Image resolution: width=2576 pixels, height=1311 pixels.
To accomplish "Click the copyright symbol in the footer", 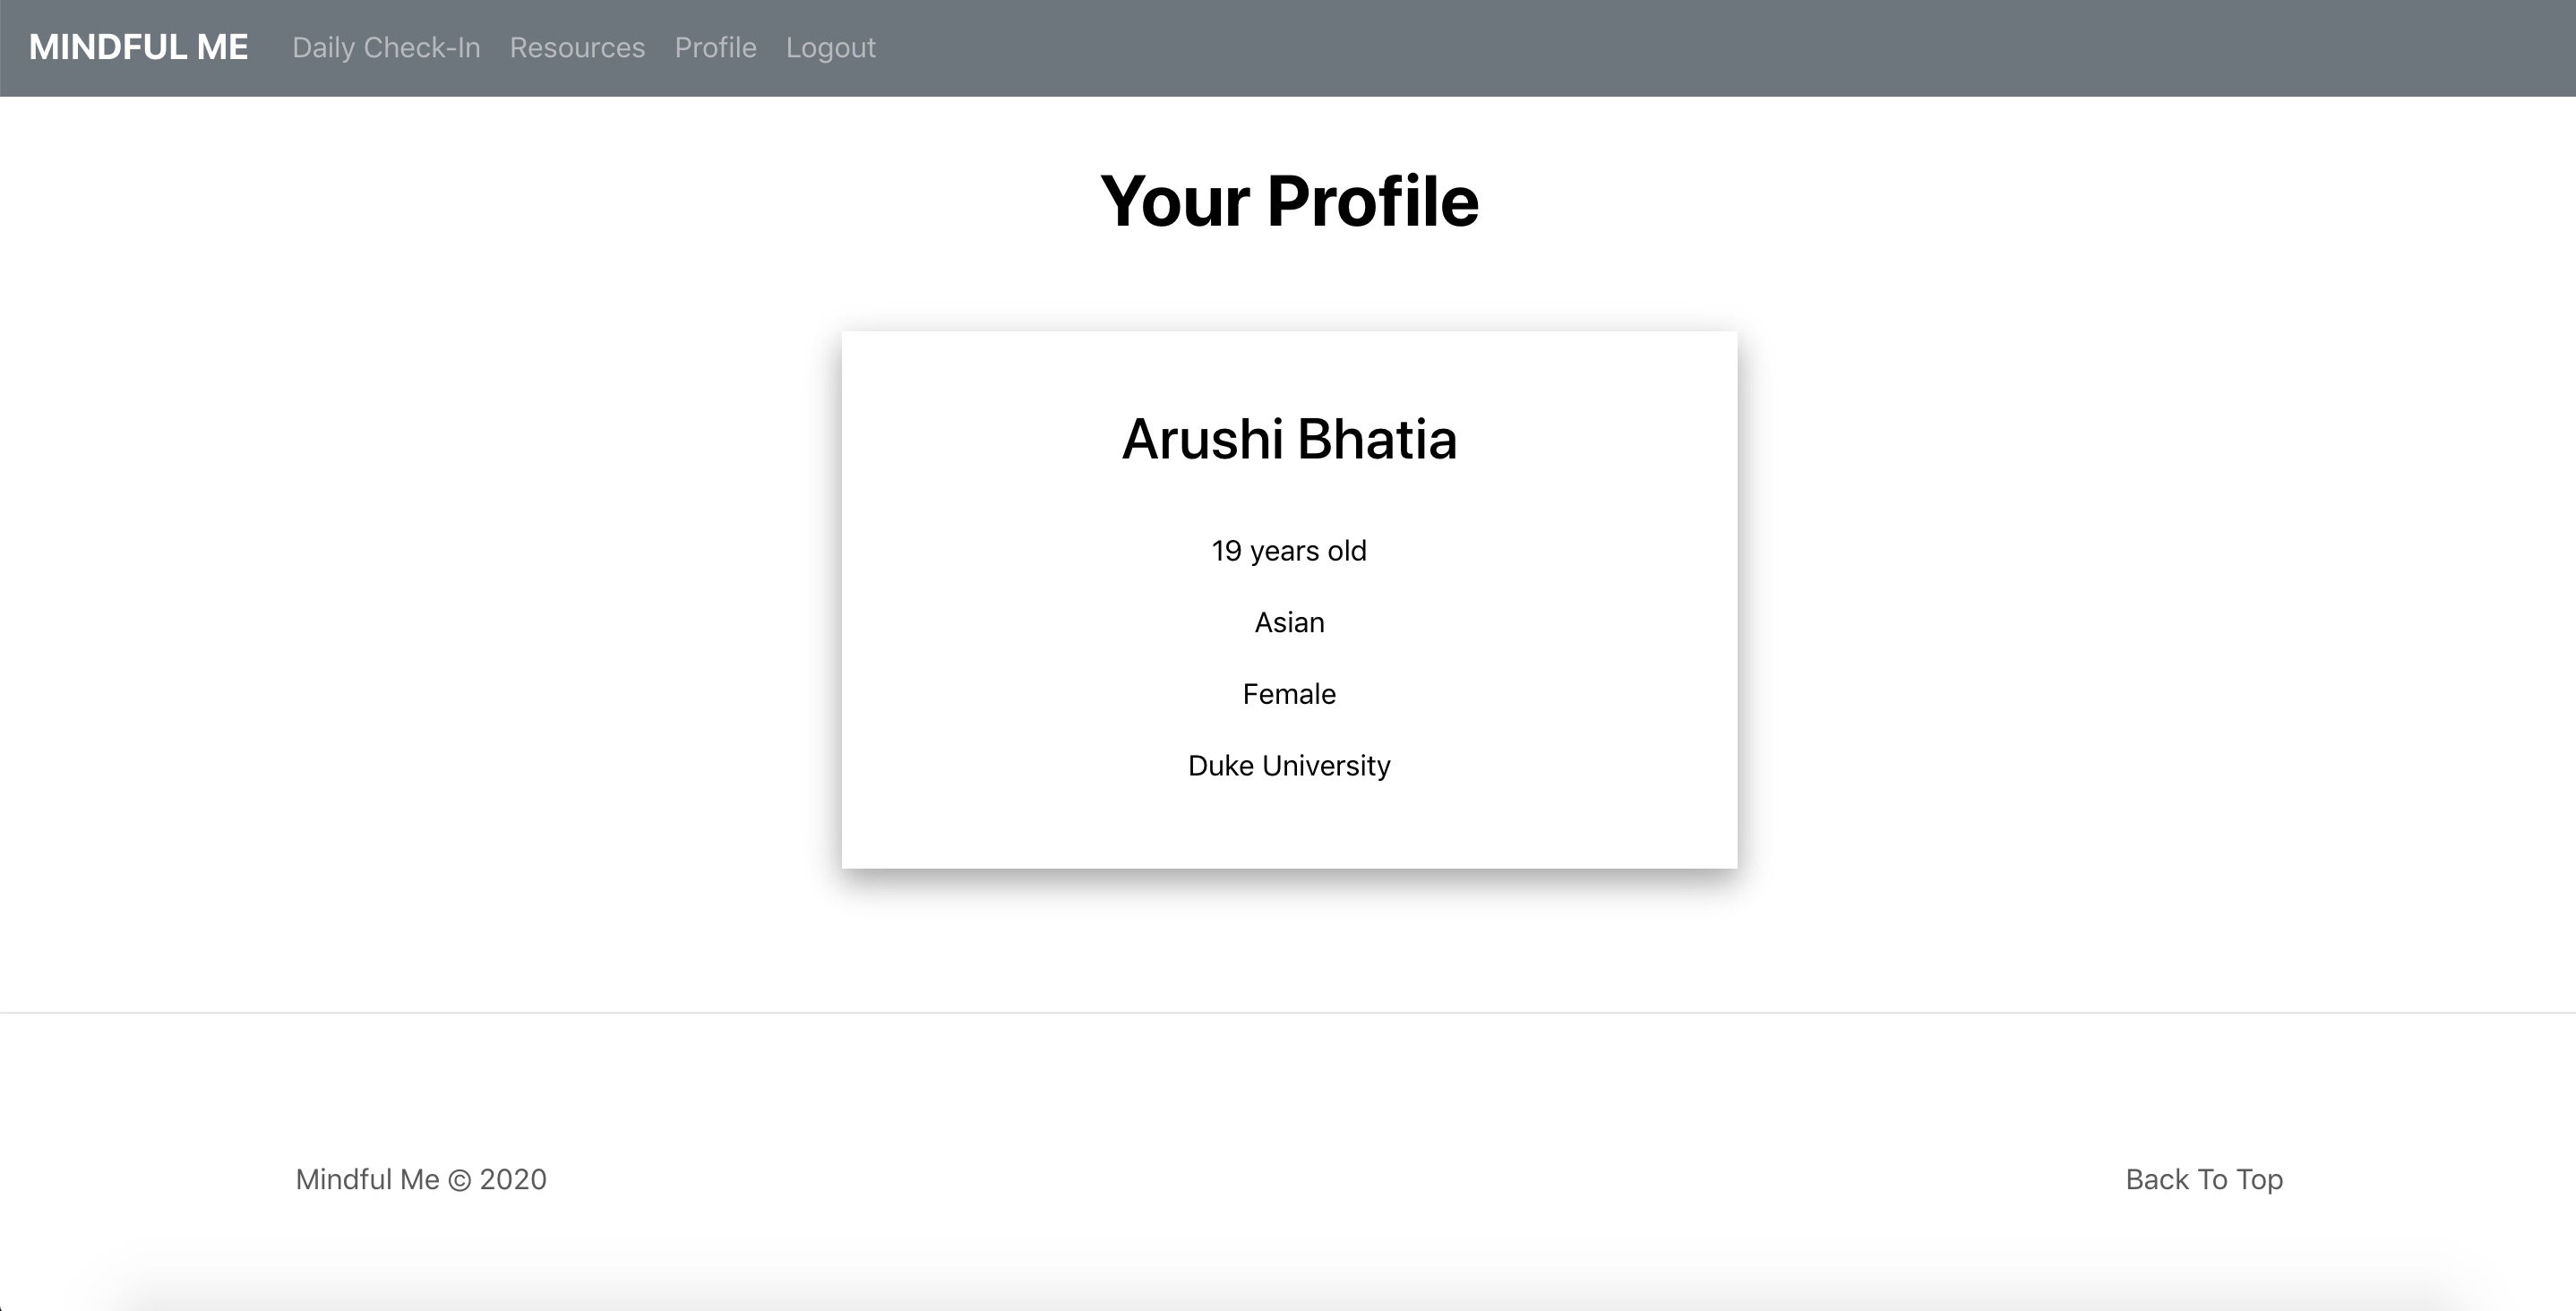I will [x=459, y=1180].
